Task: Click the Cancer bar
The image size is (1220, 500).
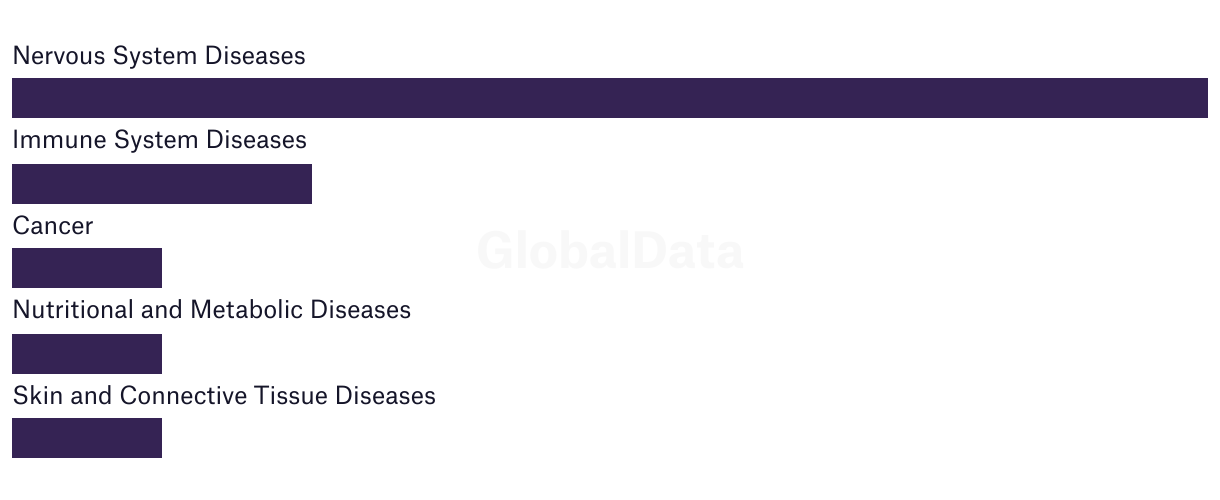Action: point(87,268)
